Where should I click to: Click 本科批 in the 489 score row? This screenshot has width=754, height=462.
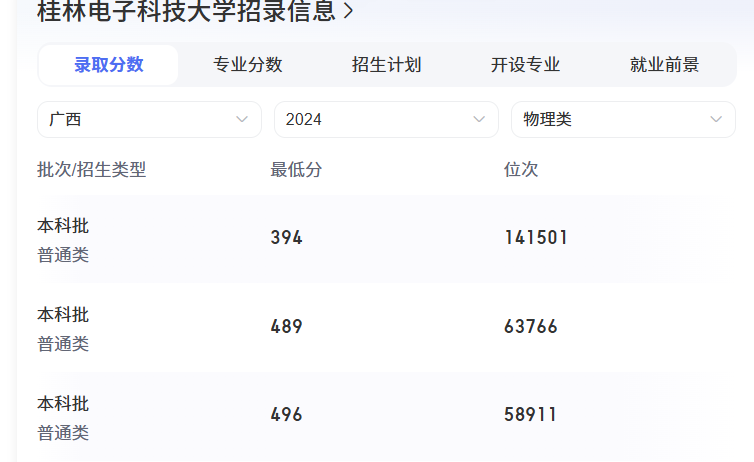pyautogui.click(x=63, y=314)
